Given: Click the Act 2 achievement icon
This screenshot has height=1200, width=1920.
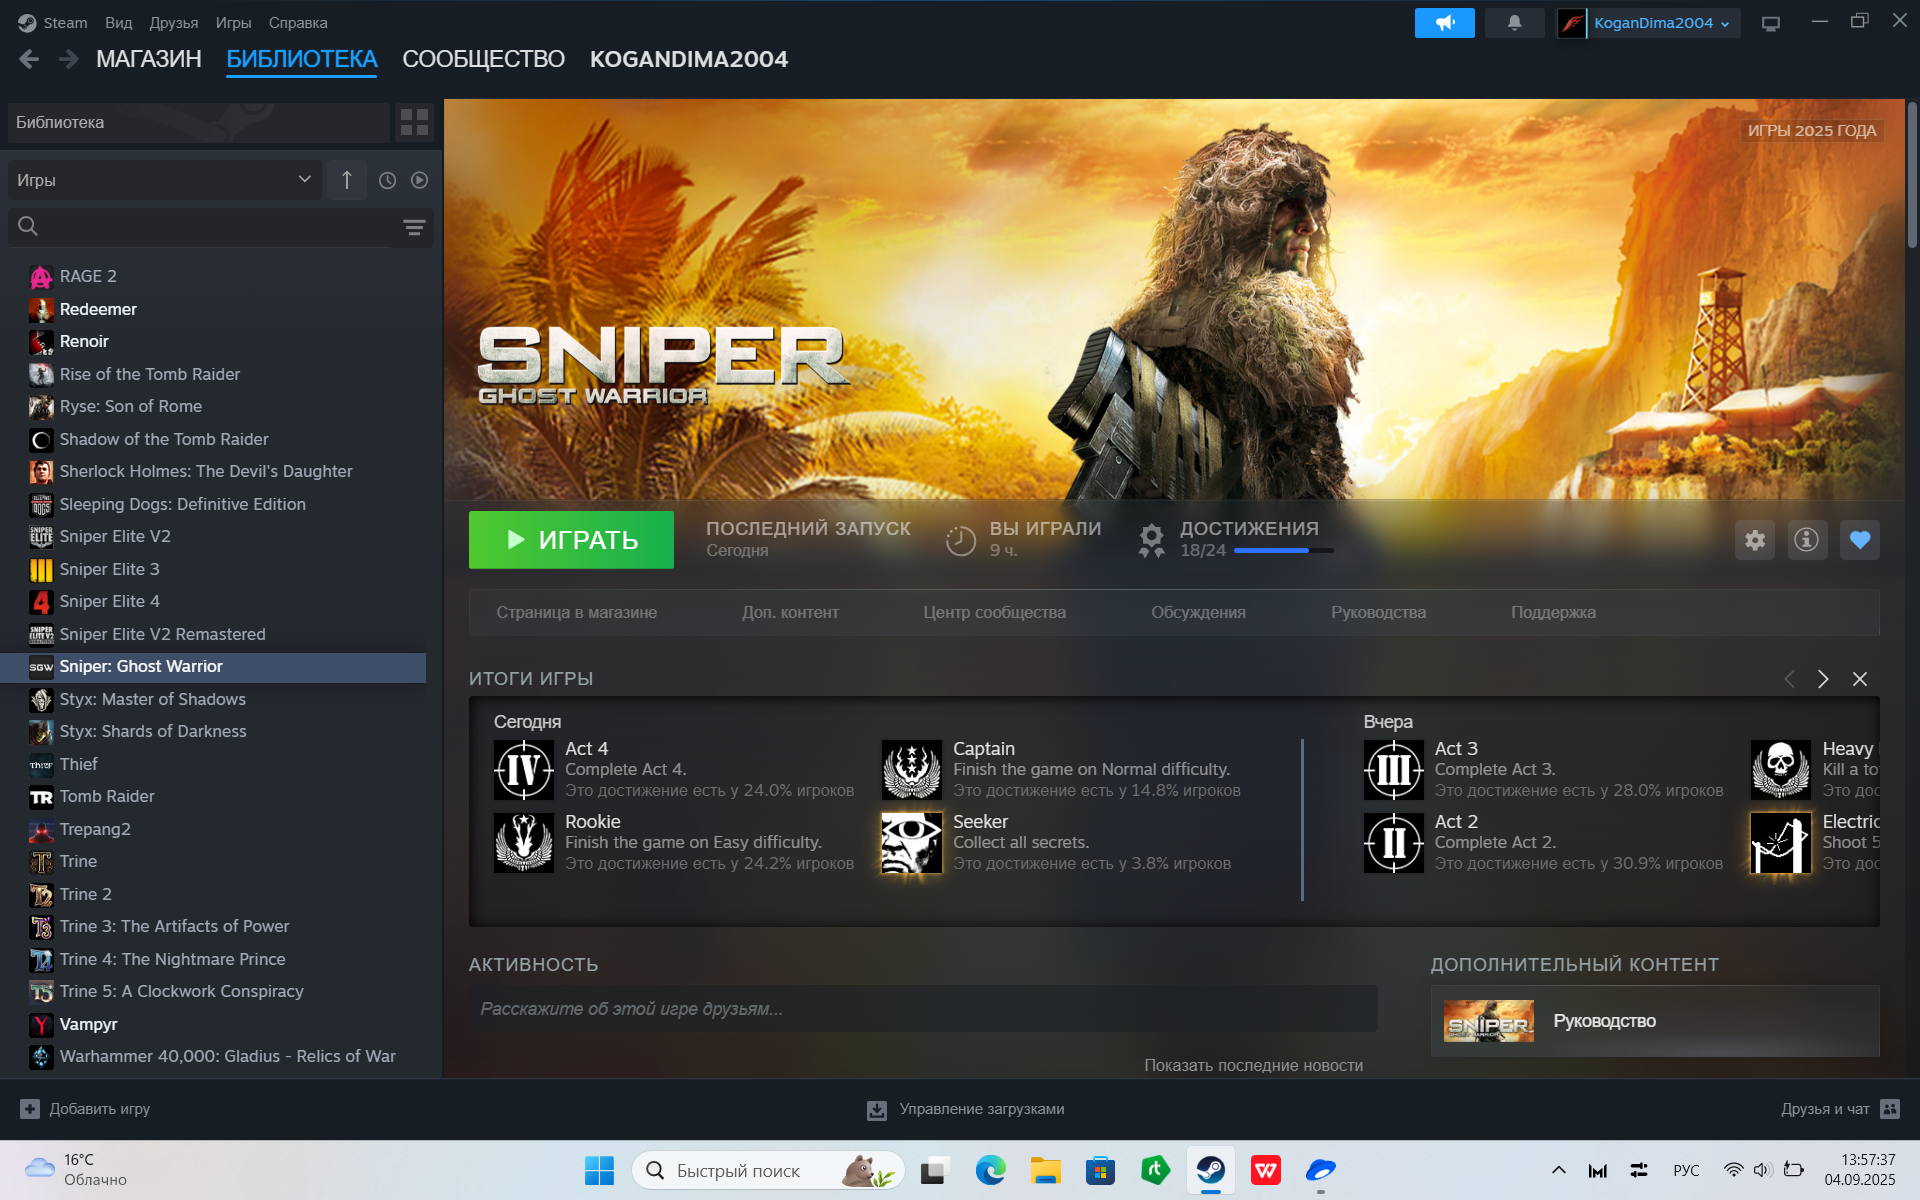Looking at the screenshot, I should click(x=1394, y=843).
